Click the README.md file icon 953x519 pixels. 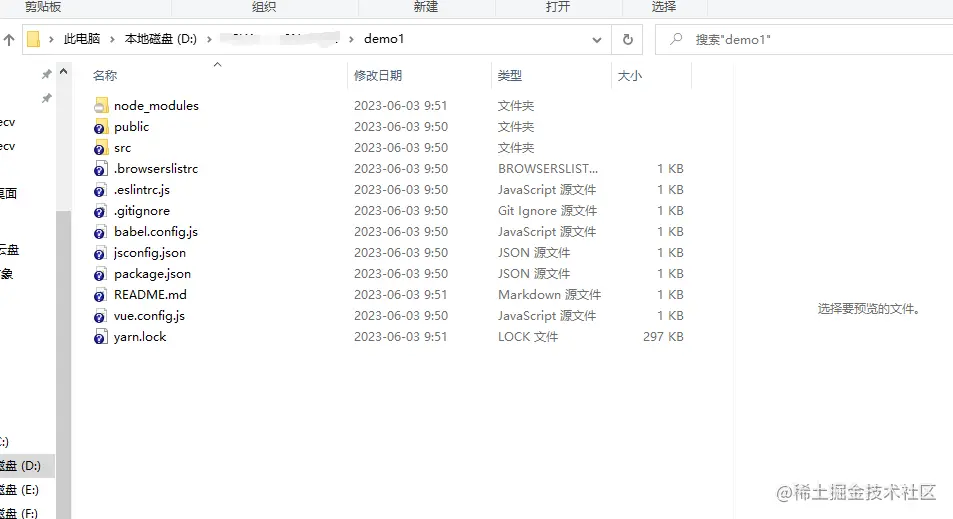click(x=101, y=295)
